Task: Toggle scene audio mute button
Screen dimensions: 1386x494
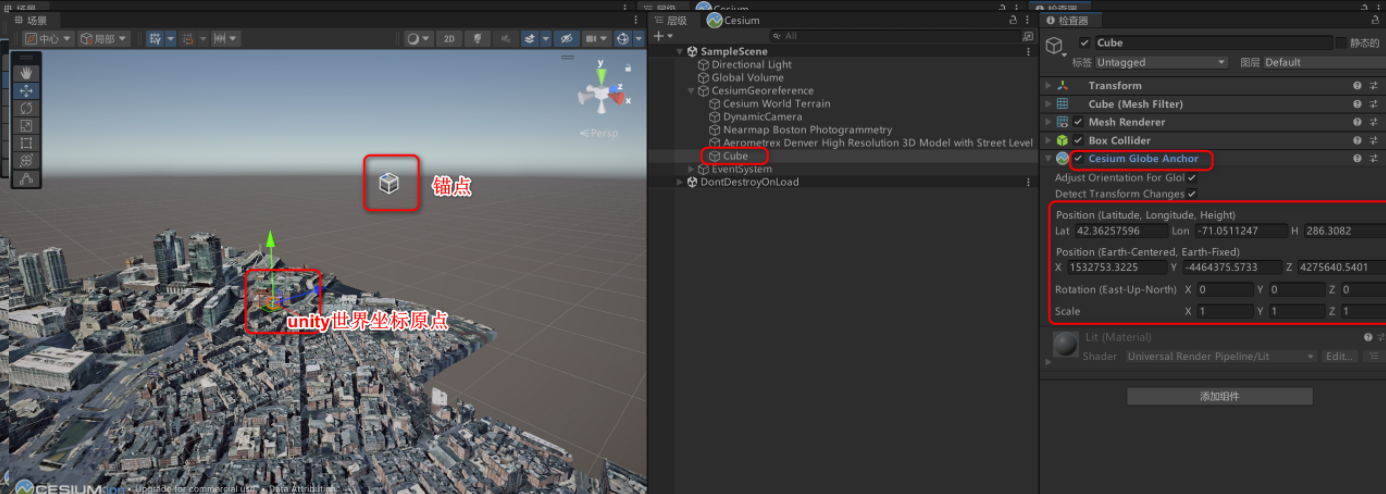Action: [x=506, y=39]
